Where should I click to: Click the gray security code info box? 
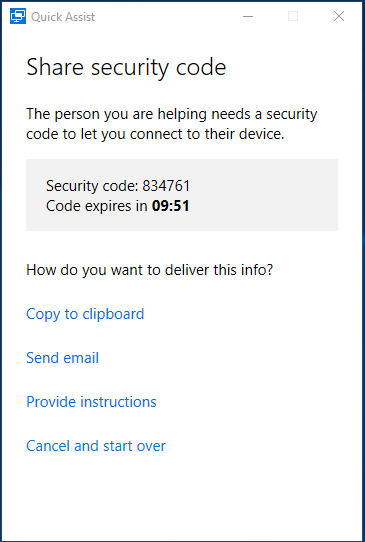182,195
